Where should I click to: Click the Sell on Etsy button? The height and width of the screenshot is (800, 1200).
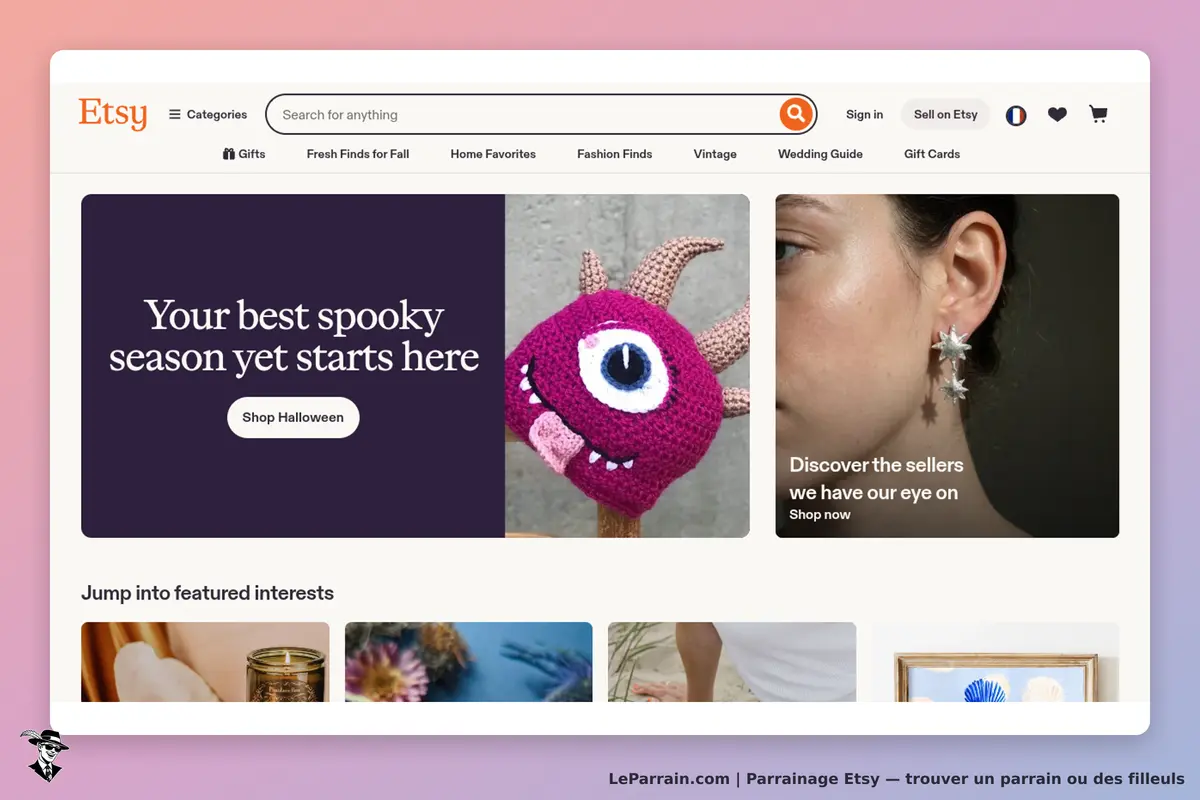946,115
